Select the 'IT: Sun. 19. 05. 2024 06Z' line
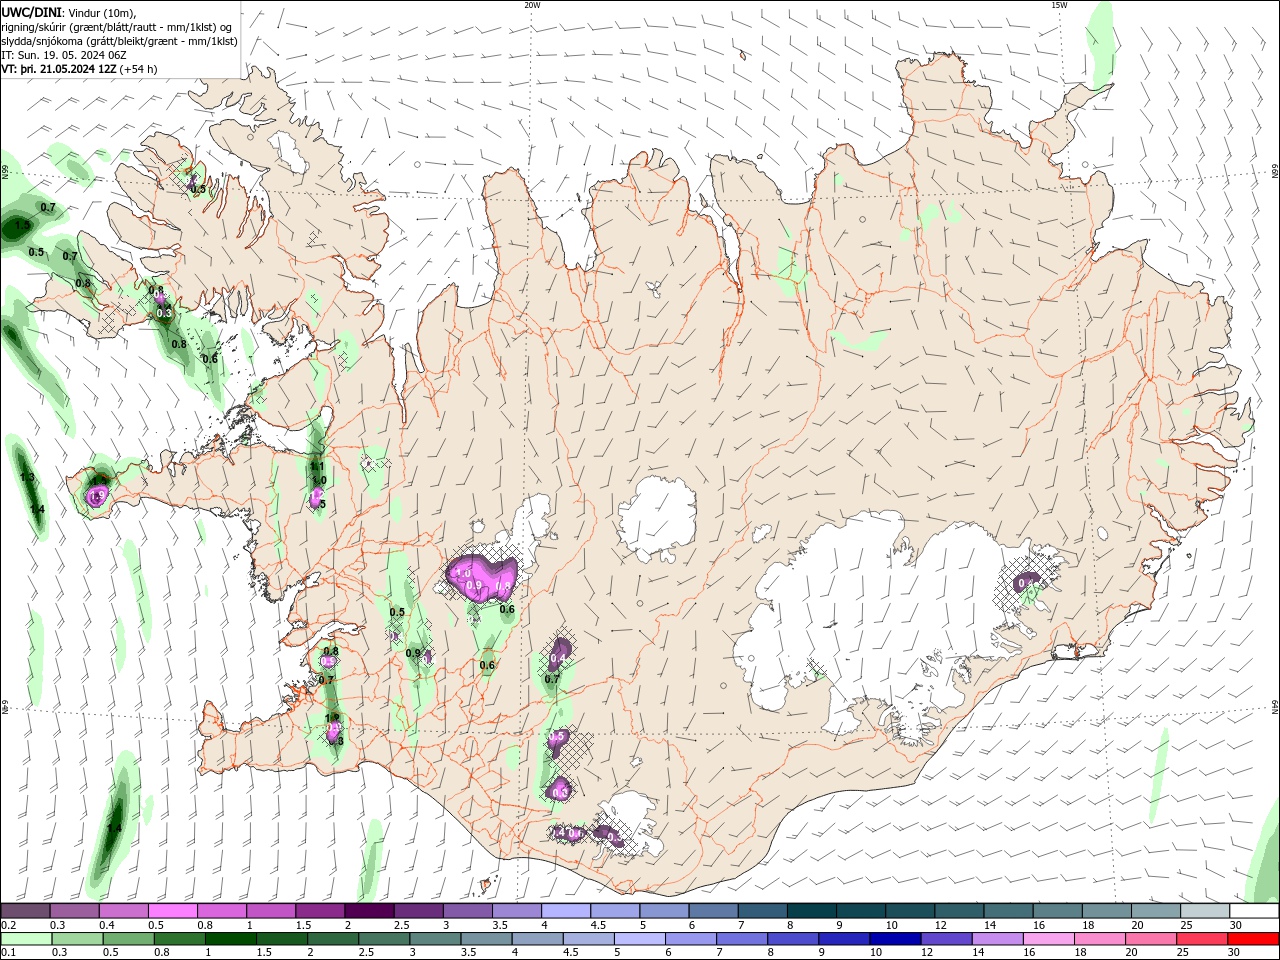The image size is (1280, 960). [63, 55]
